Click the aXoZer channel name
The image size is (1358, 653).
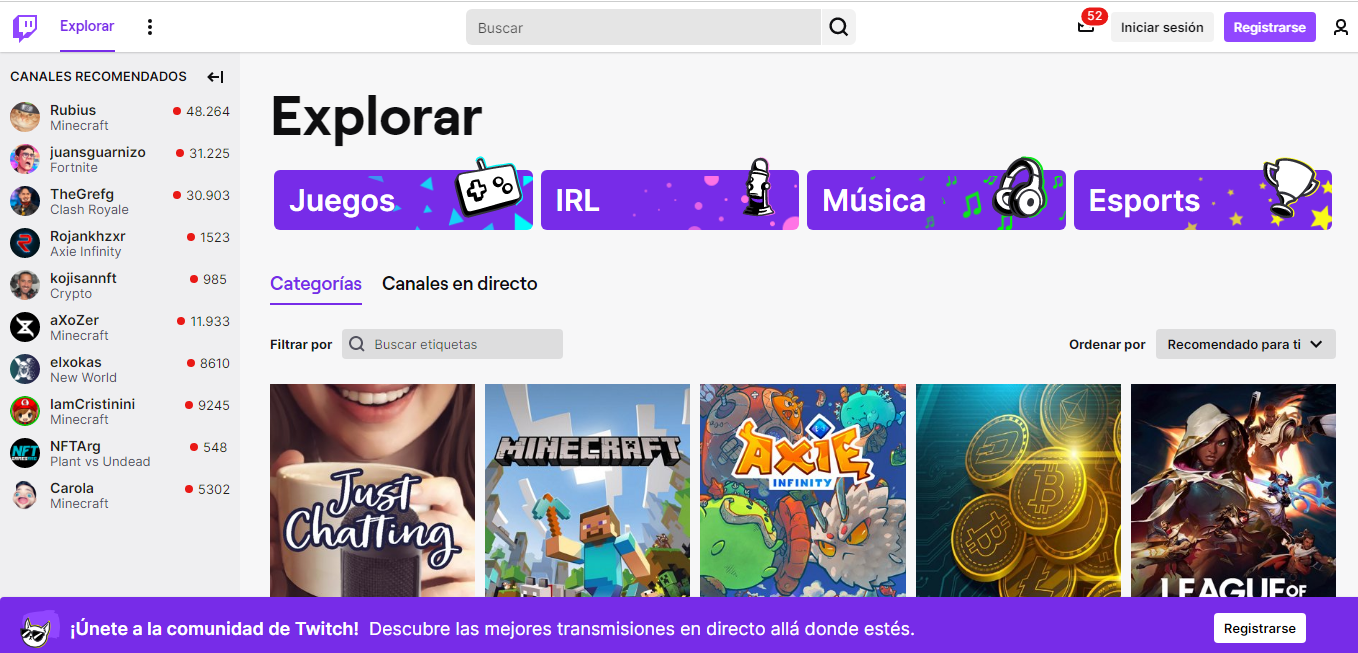click(x=75, y=320)
